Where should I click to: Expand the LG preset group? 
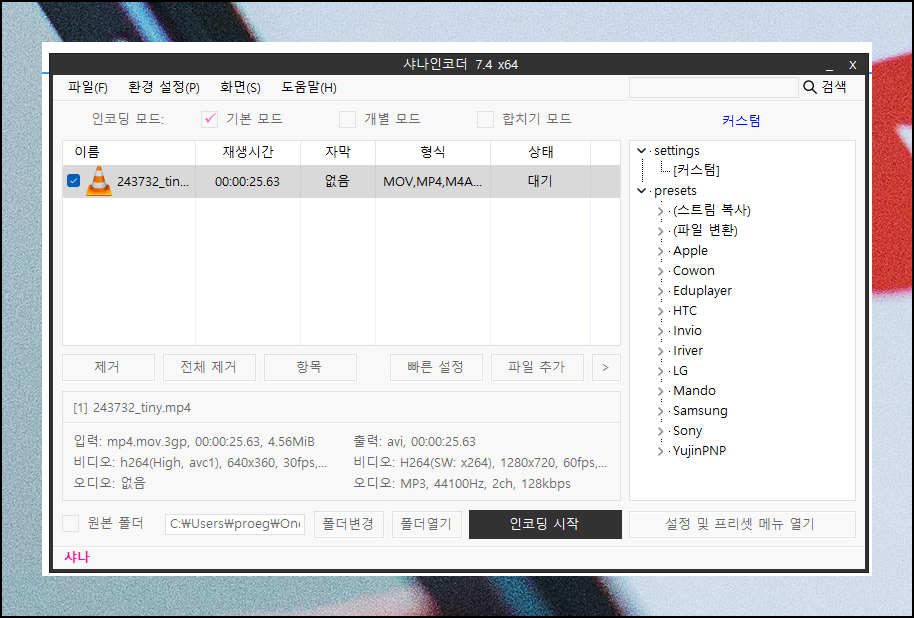[660, 371]
